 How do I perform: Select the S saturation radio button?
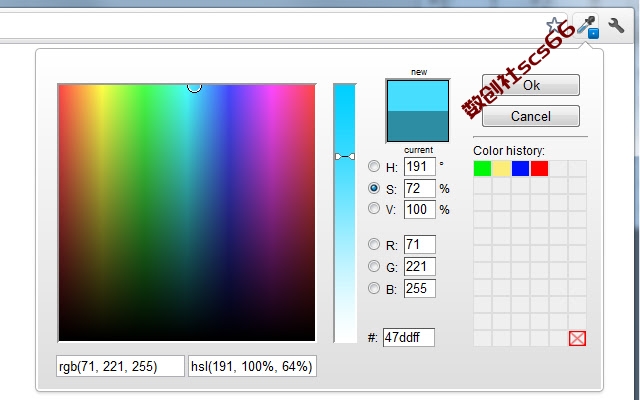pyautogui.click(x=373, y=188)
